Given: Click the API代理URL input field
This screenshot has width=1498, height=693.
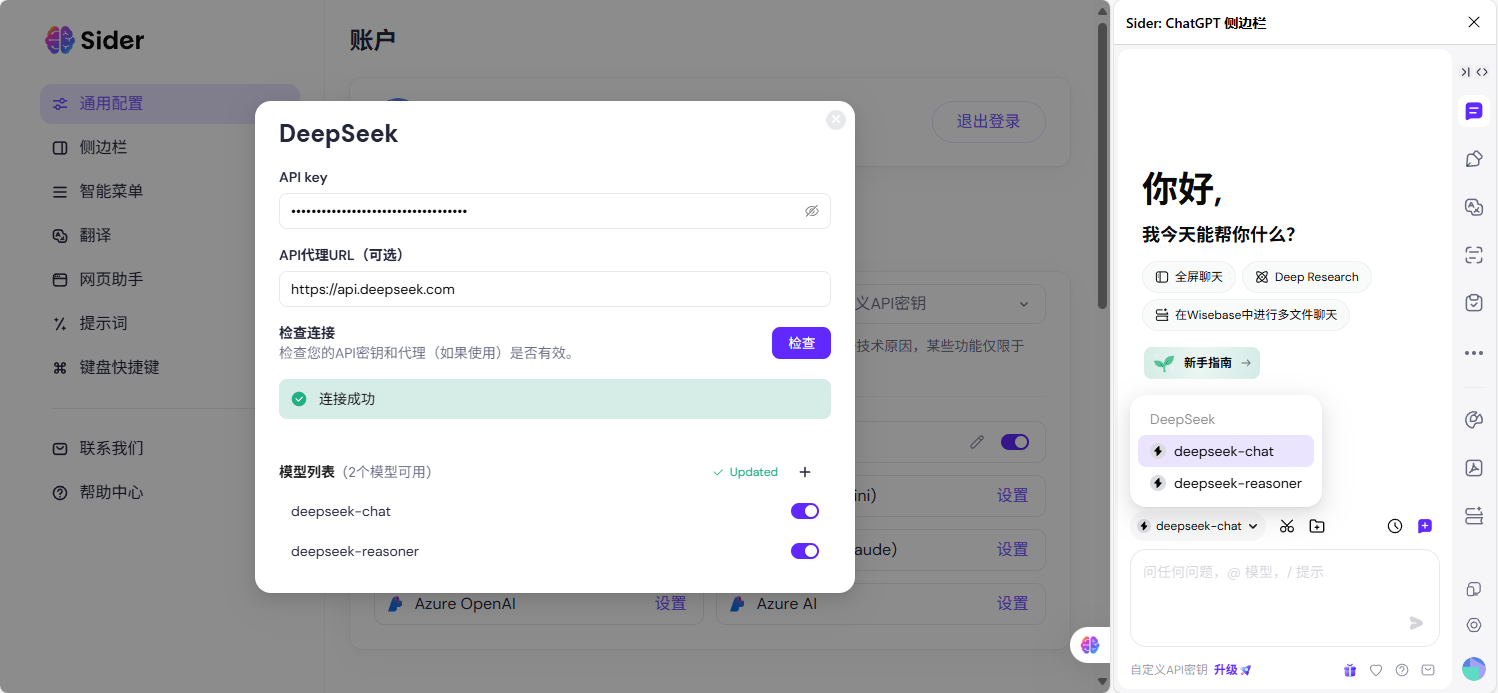Looking at the screenshot, I should (x=555, y=289).
